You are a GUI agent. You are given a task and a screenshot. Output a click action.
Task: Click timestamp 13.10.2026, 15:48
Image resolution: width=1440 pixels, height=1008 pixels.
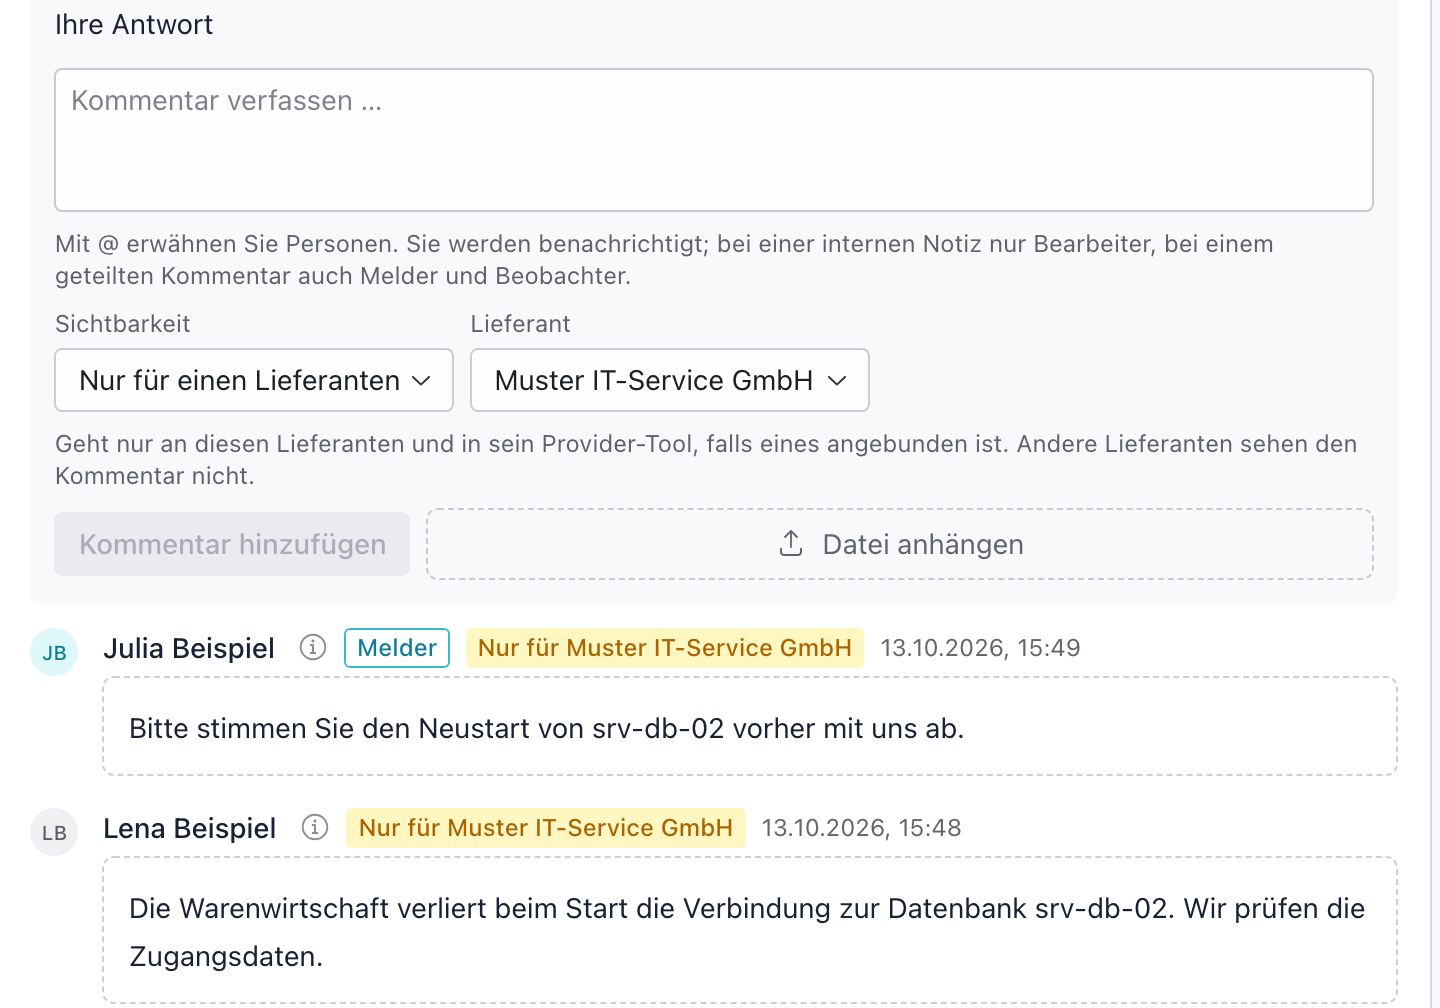pyautogui.click(x=861, y=828)
